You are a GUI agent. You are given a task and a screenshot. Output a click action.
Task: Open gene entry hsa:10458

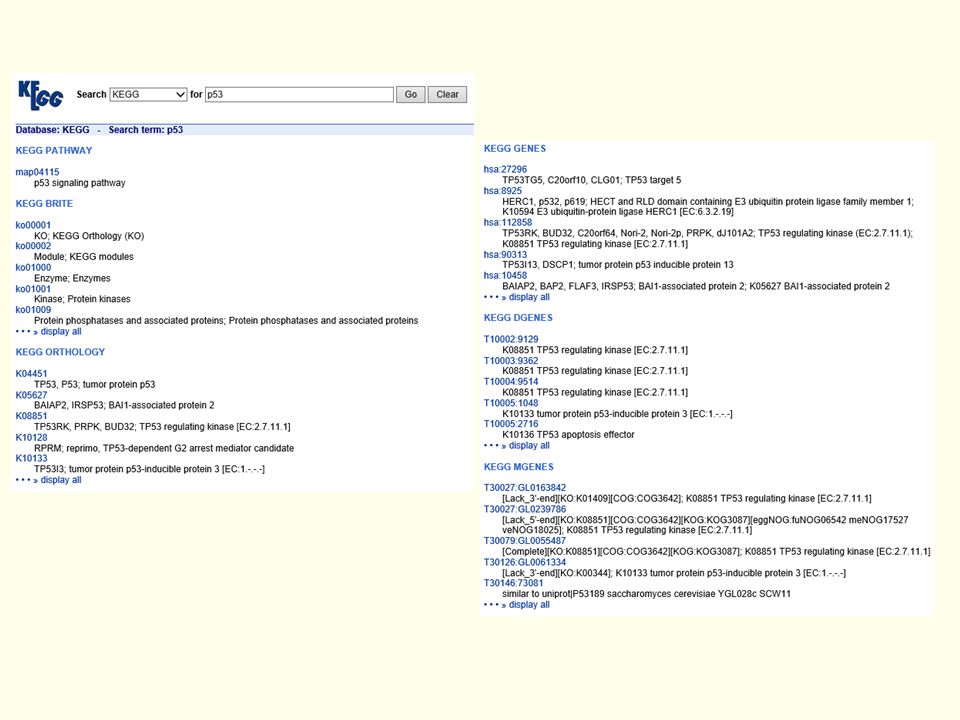[x=505, y=276]
